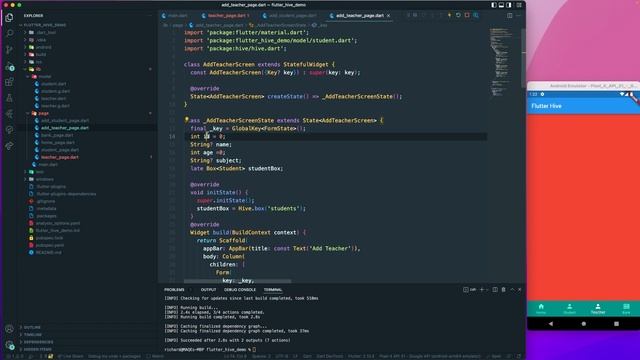The image size is (640, 360).
Task: Click the split editor icon
Action: click(x=510, y=16)
